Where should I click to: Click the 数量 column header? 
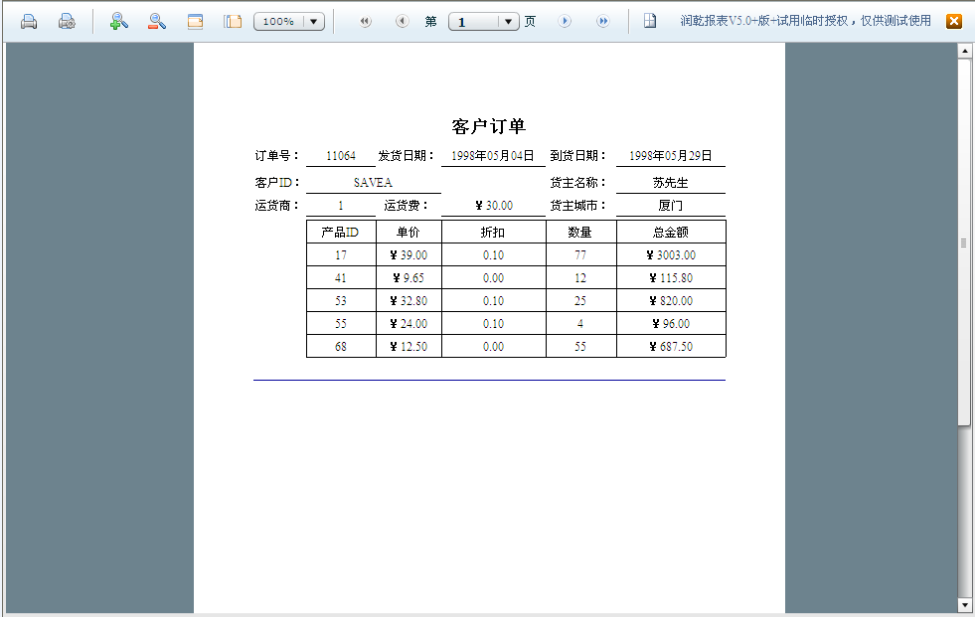[x=581, y=232]
